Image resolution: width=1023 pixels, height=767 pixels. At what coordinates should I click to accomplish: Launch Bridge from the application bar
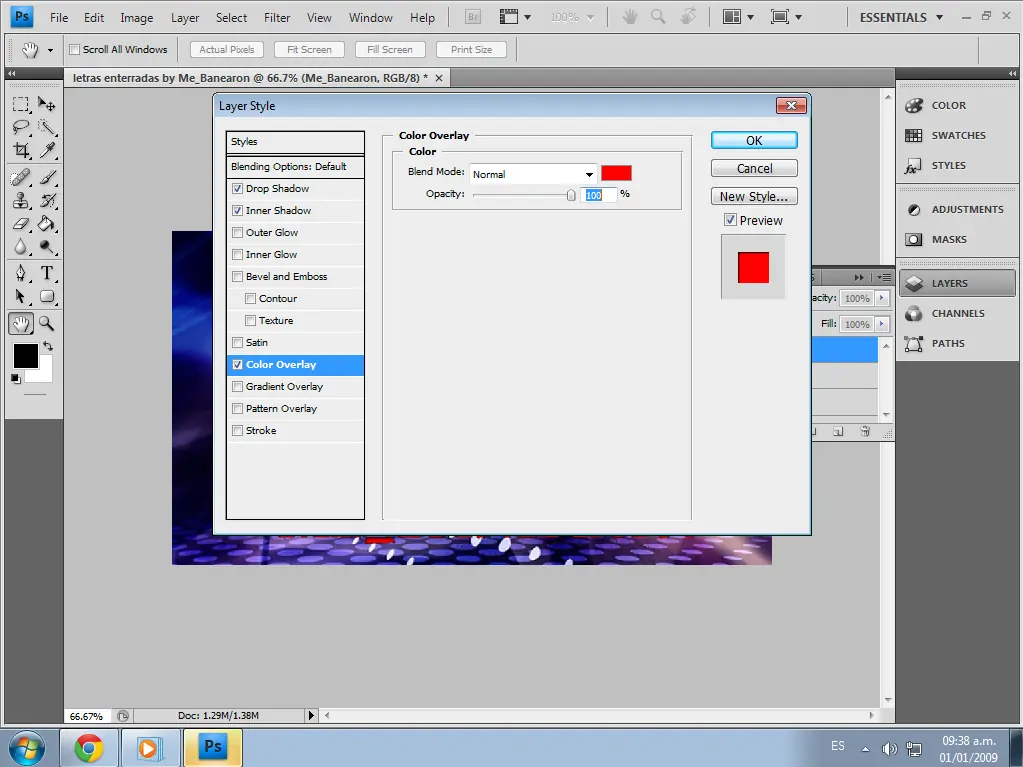(x=473, y=17)
